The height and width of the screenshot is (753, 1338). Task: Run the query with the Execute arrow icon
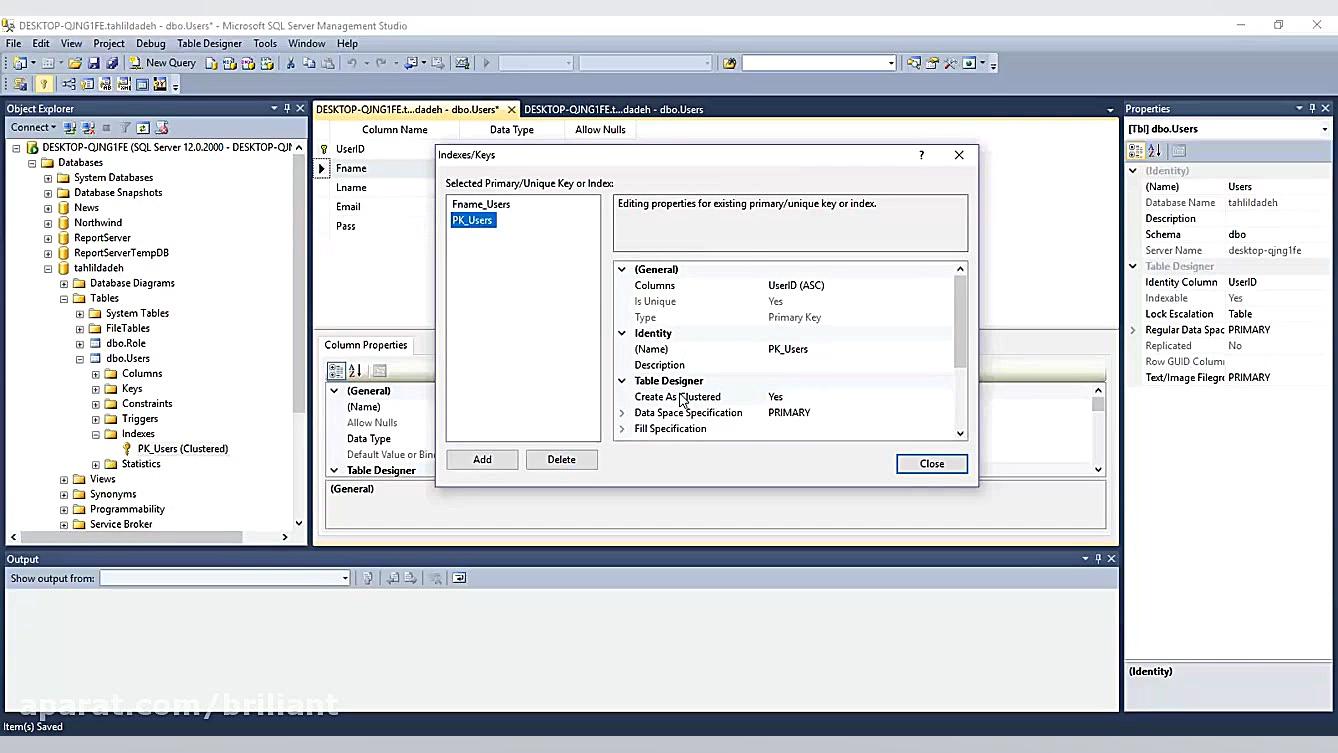coord(486,63)
